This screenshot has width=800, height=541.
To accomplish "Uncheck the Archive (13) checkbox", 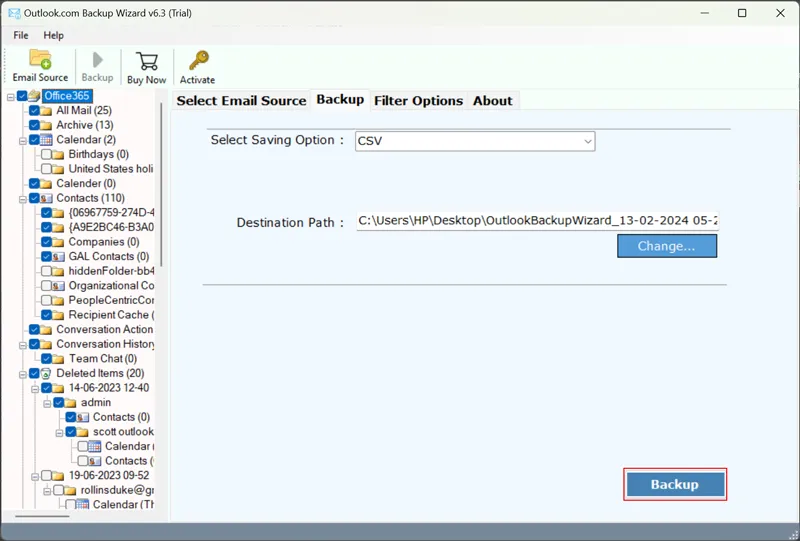I will [34, 125].
